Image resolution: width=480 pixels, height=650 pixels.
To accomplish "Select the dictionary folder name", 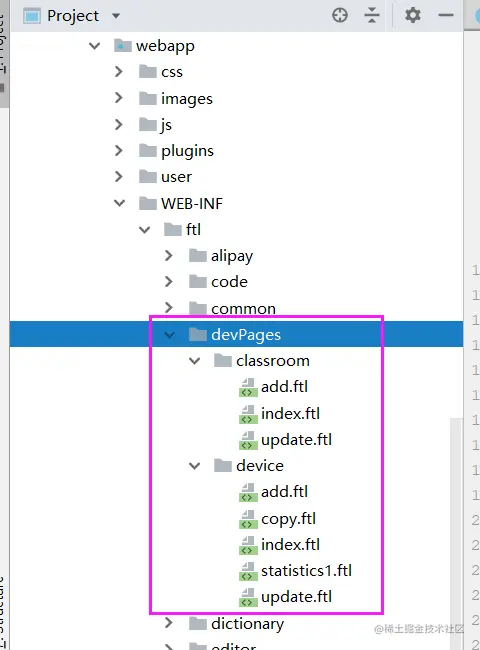I will pyautogui.click(x=247, y=623).
